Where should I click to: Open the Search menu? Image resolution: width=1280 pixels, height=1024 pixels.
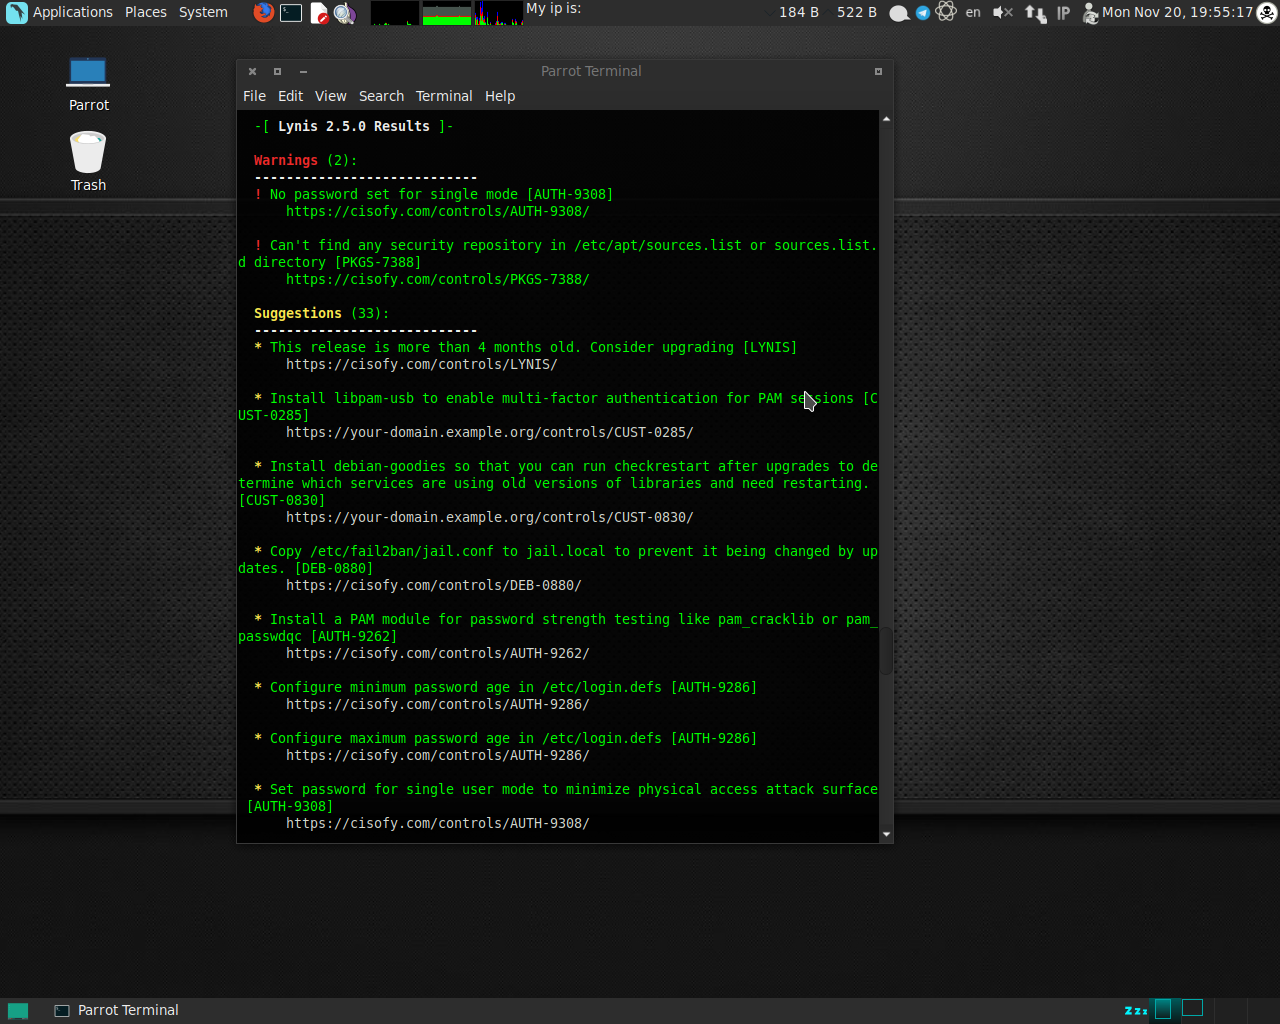[381, 96]
